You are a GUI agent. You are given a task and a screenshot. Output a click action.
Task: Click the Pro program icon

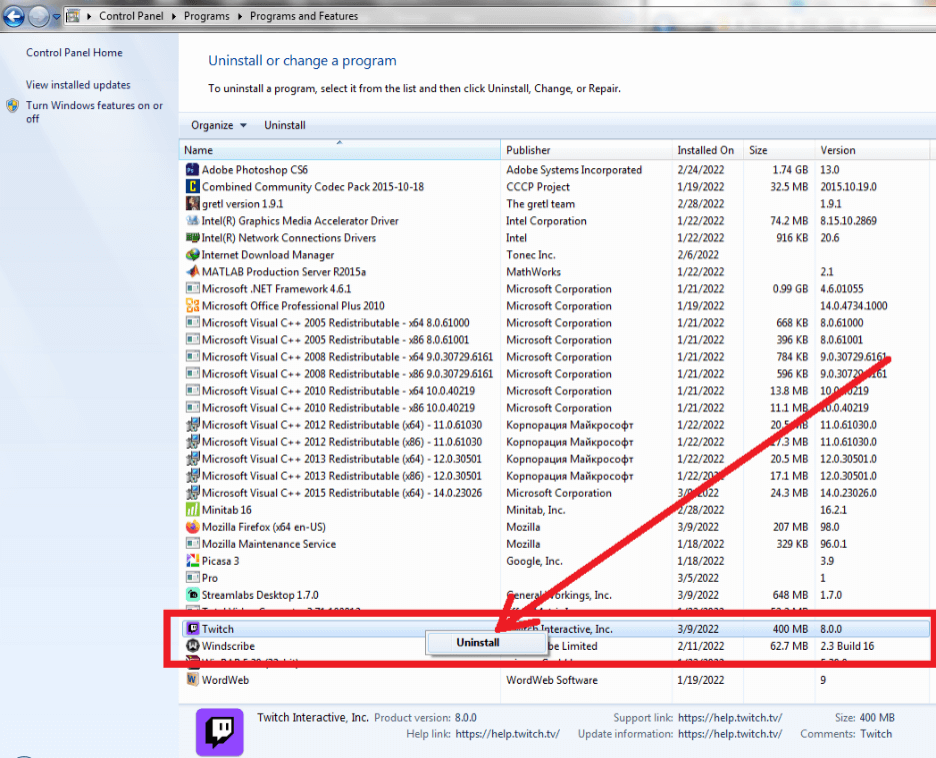point(192,578)
